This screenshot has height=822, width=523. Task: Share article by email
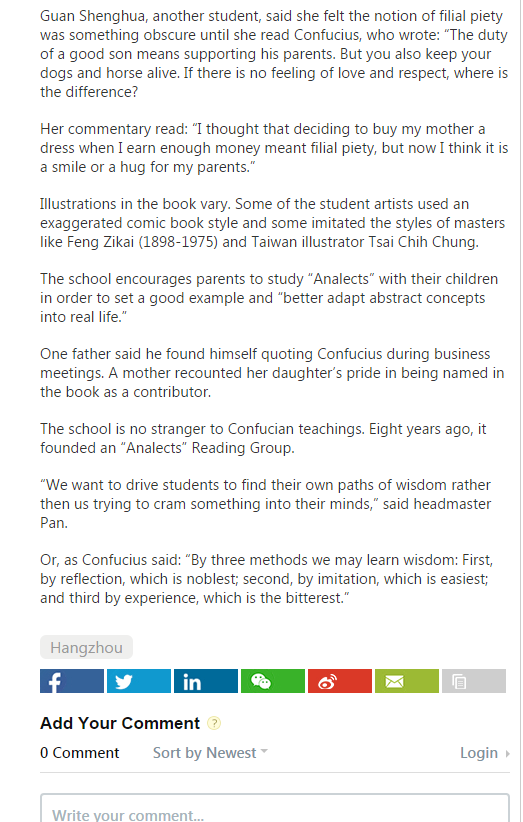(x=407, y=681)
